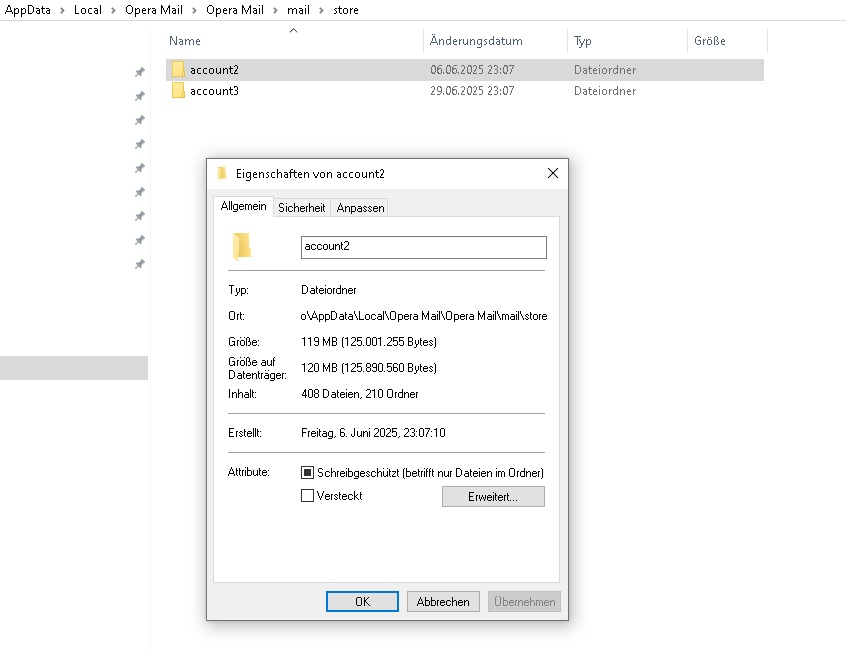846x653 pixels.
Task: Confirm the dialog with OK
Action: [x=362, y=601]
